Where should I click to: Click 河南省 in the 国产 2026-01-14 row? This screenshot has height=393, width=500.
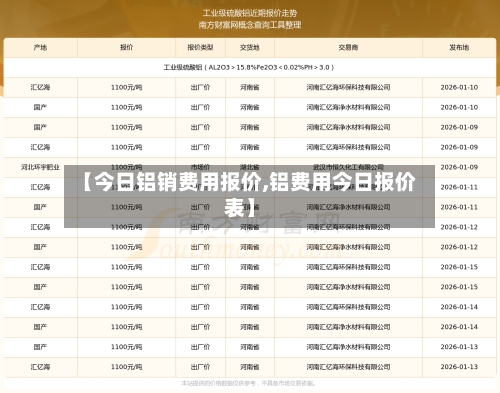point(250,327)
